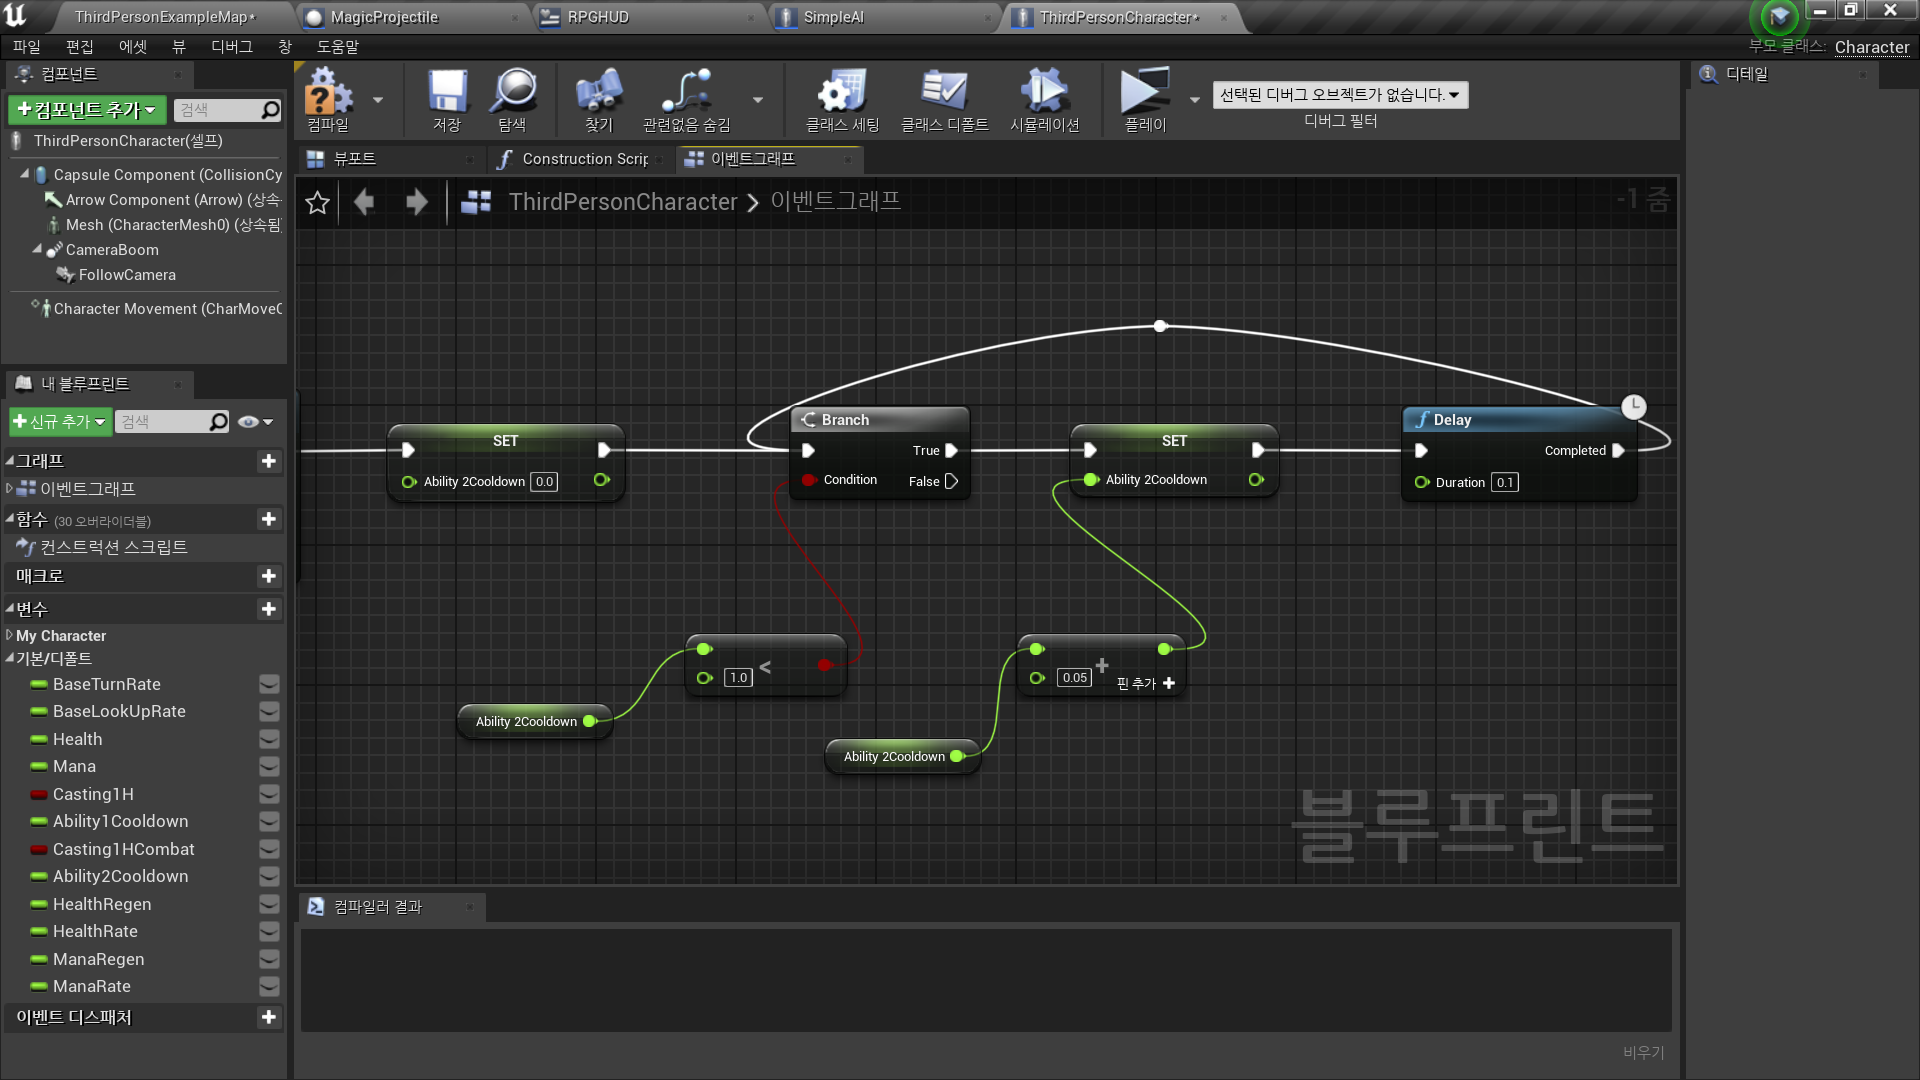Open Class Settings (클래스 세팅) icon
The image size is (1920, 1080).
(842, 94)
